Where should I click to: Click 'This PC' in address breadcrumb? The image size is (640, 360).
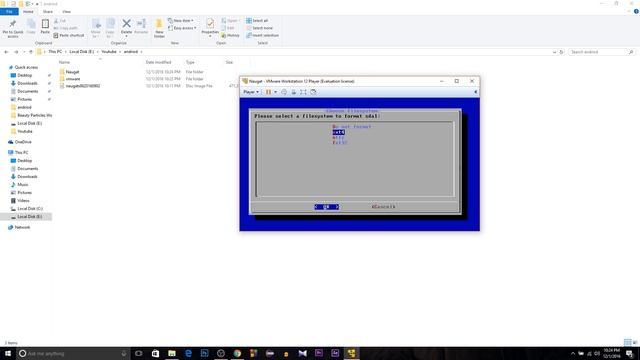click(55, 52)
